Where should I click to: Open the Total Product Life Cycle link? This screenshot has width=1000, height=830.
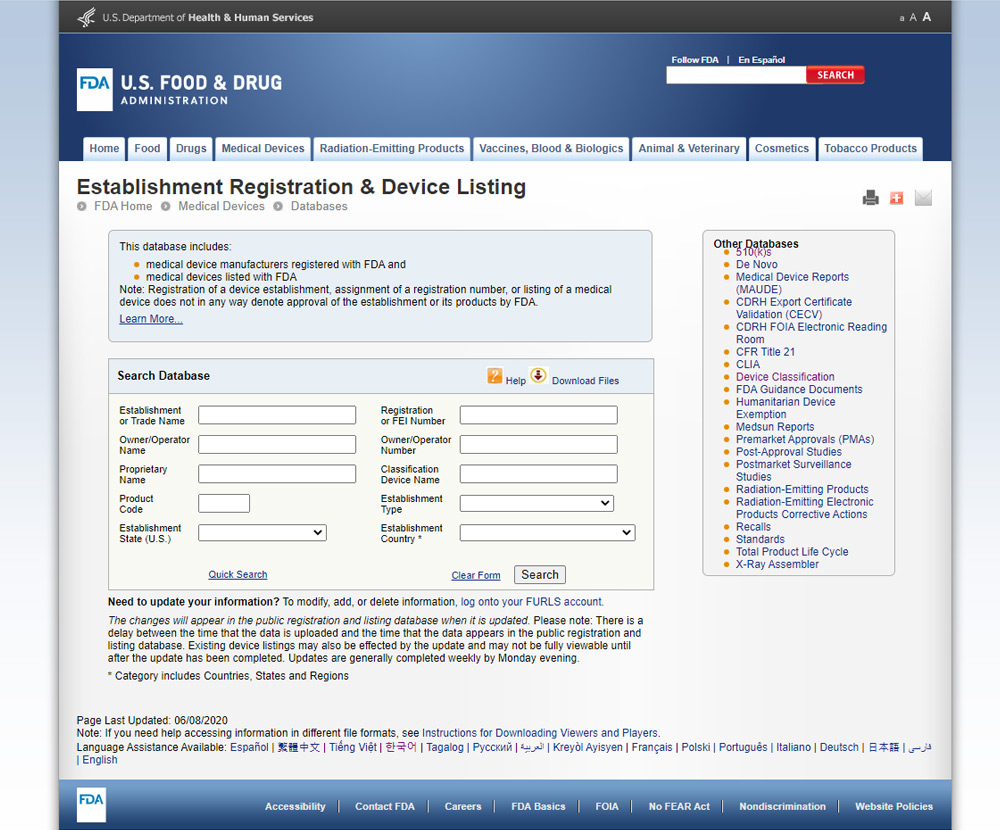[x=792, y=552]
